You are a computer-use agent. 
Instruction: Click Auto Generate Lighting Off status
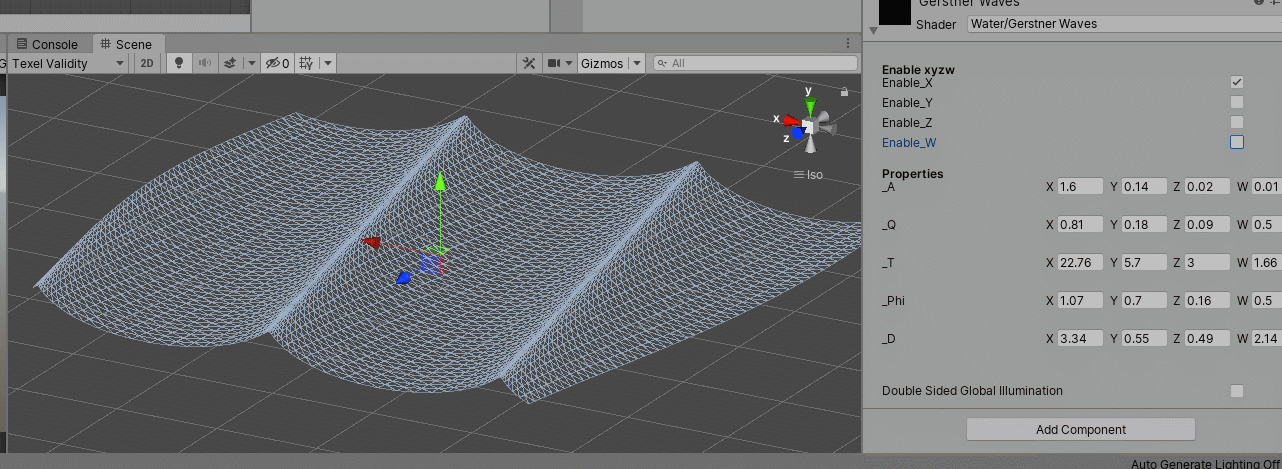[1206, 463]
